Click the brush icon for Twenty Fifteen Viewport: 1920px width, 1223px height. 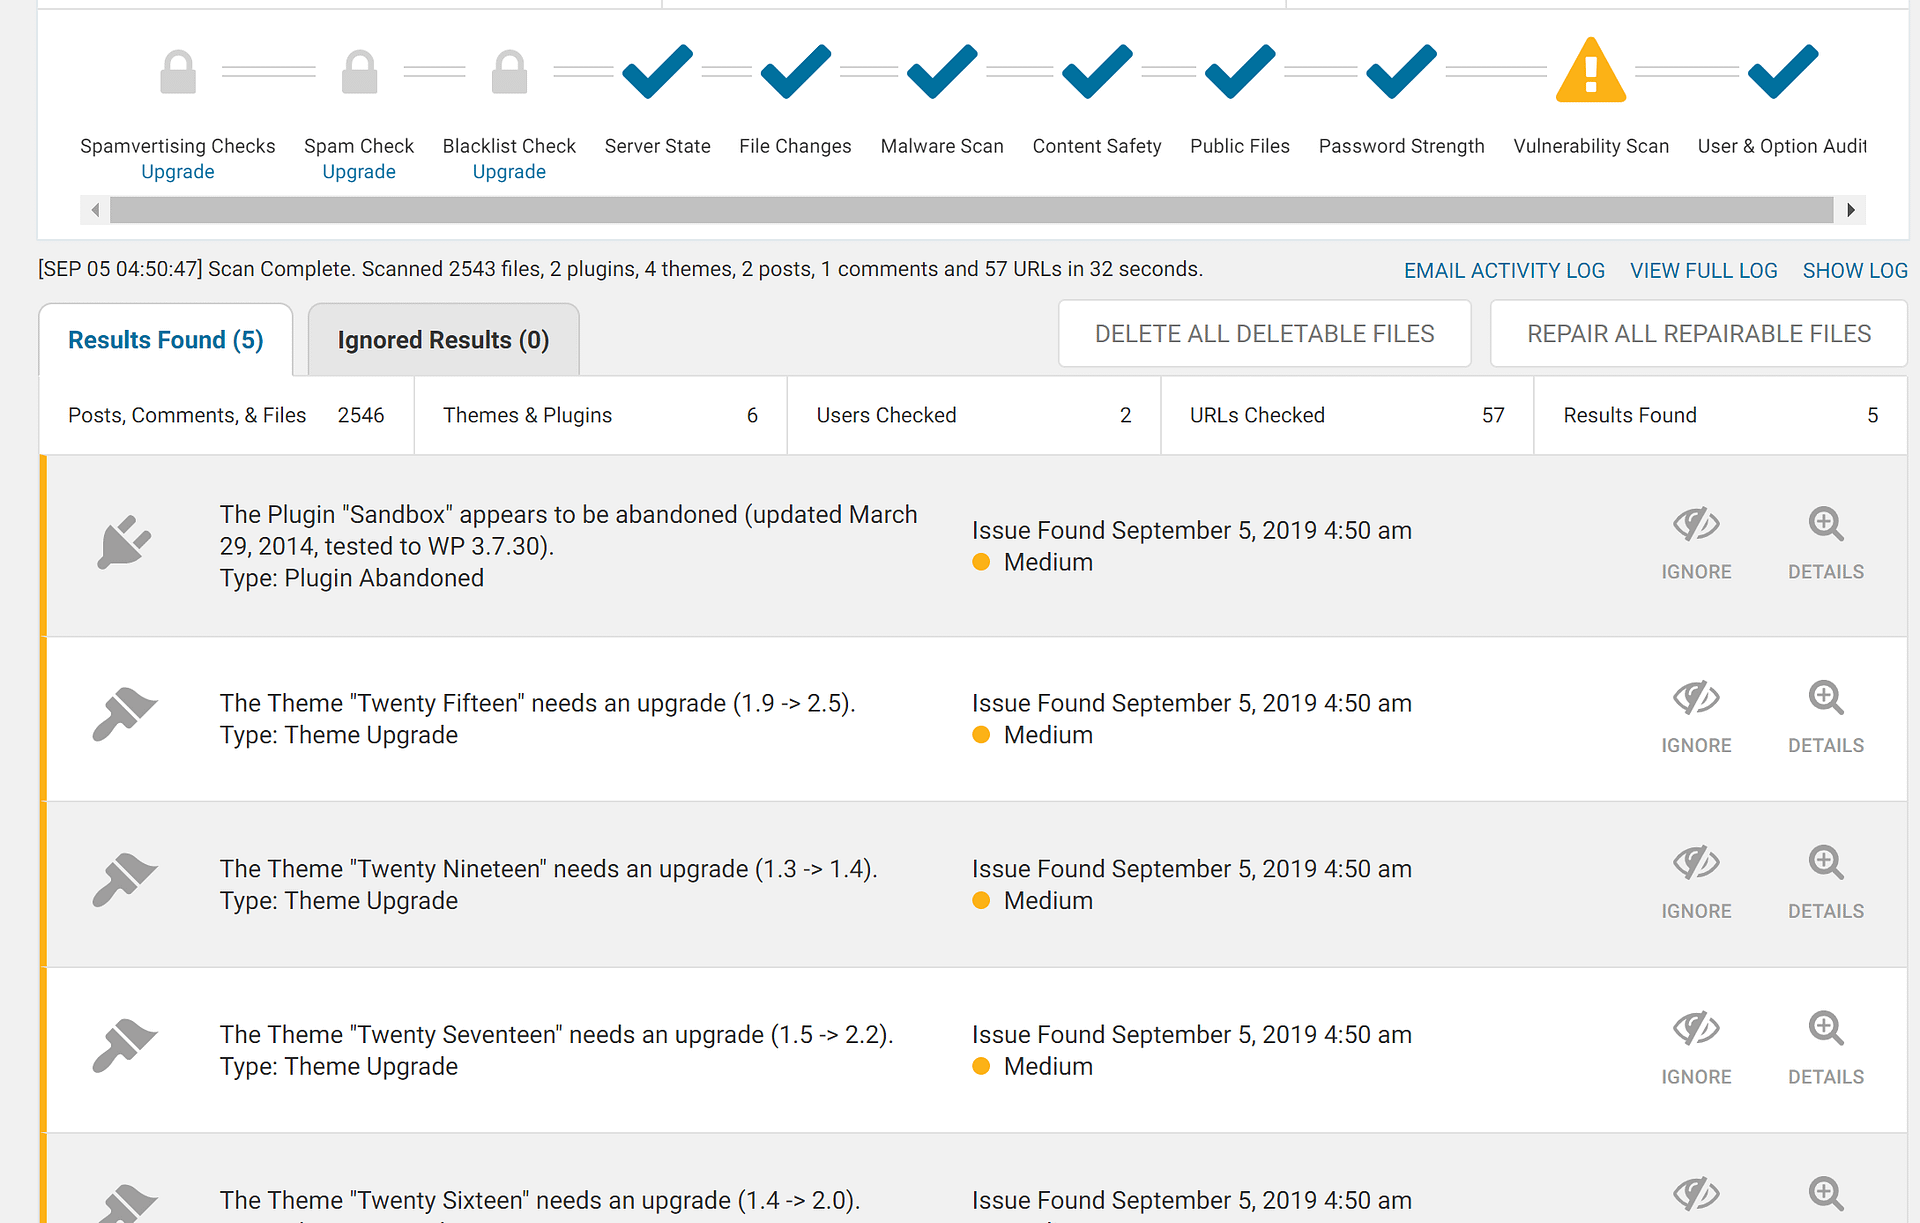point(124,714)
